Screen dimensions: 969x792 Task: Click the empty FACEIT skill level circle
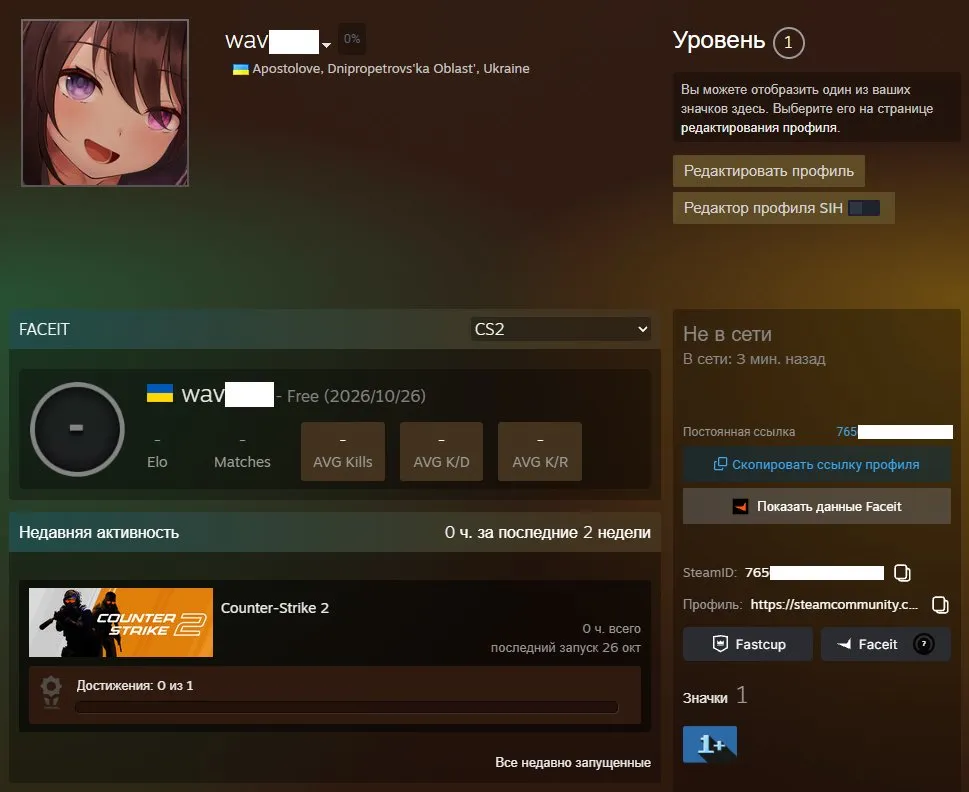point(77,429)
